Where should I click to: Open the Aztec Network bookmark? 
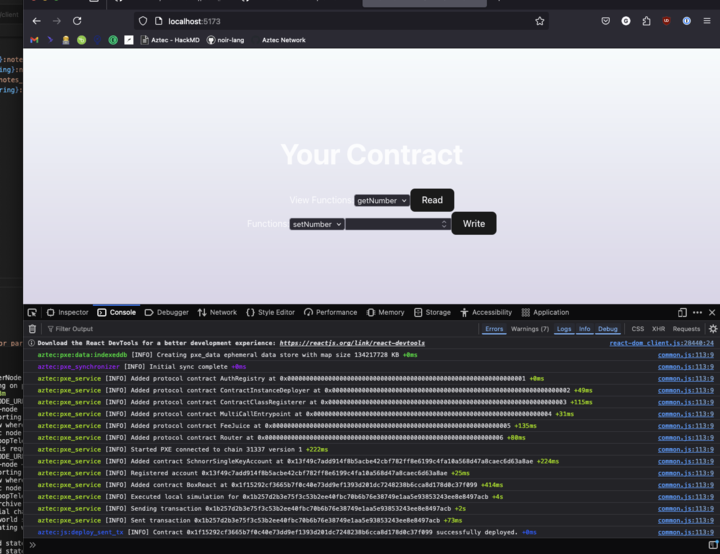(x=283, y=40)
